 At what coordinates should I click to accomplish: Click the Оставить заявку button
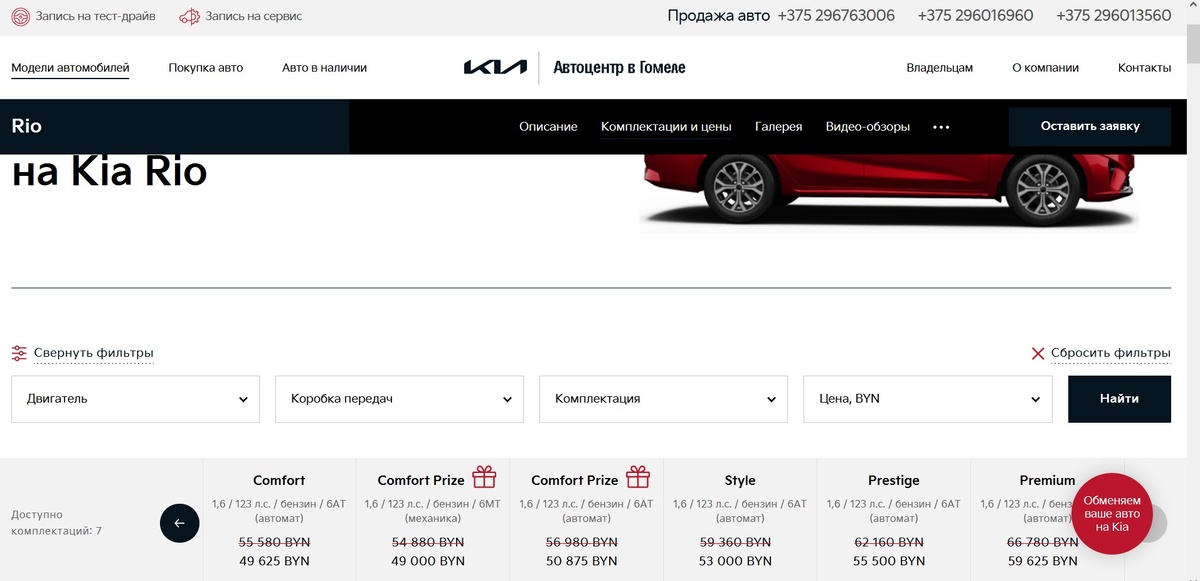pos(1090,127)
